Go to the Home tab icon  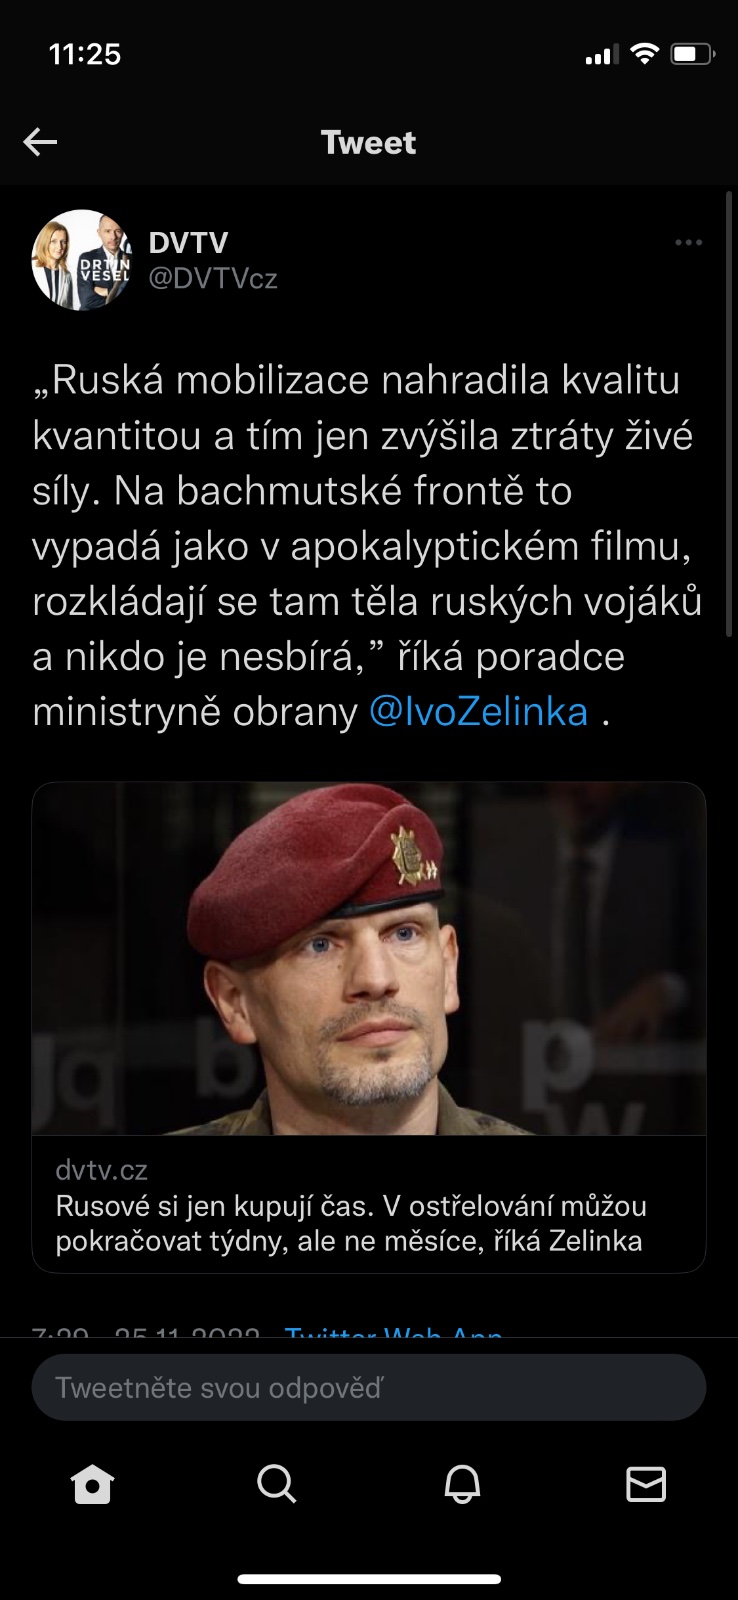[x=93, y=1484]
